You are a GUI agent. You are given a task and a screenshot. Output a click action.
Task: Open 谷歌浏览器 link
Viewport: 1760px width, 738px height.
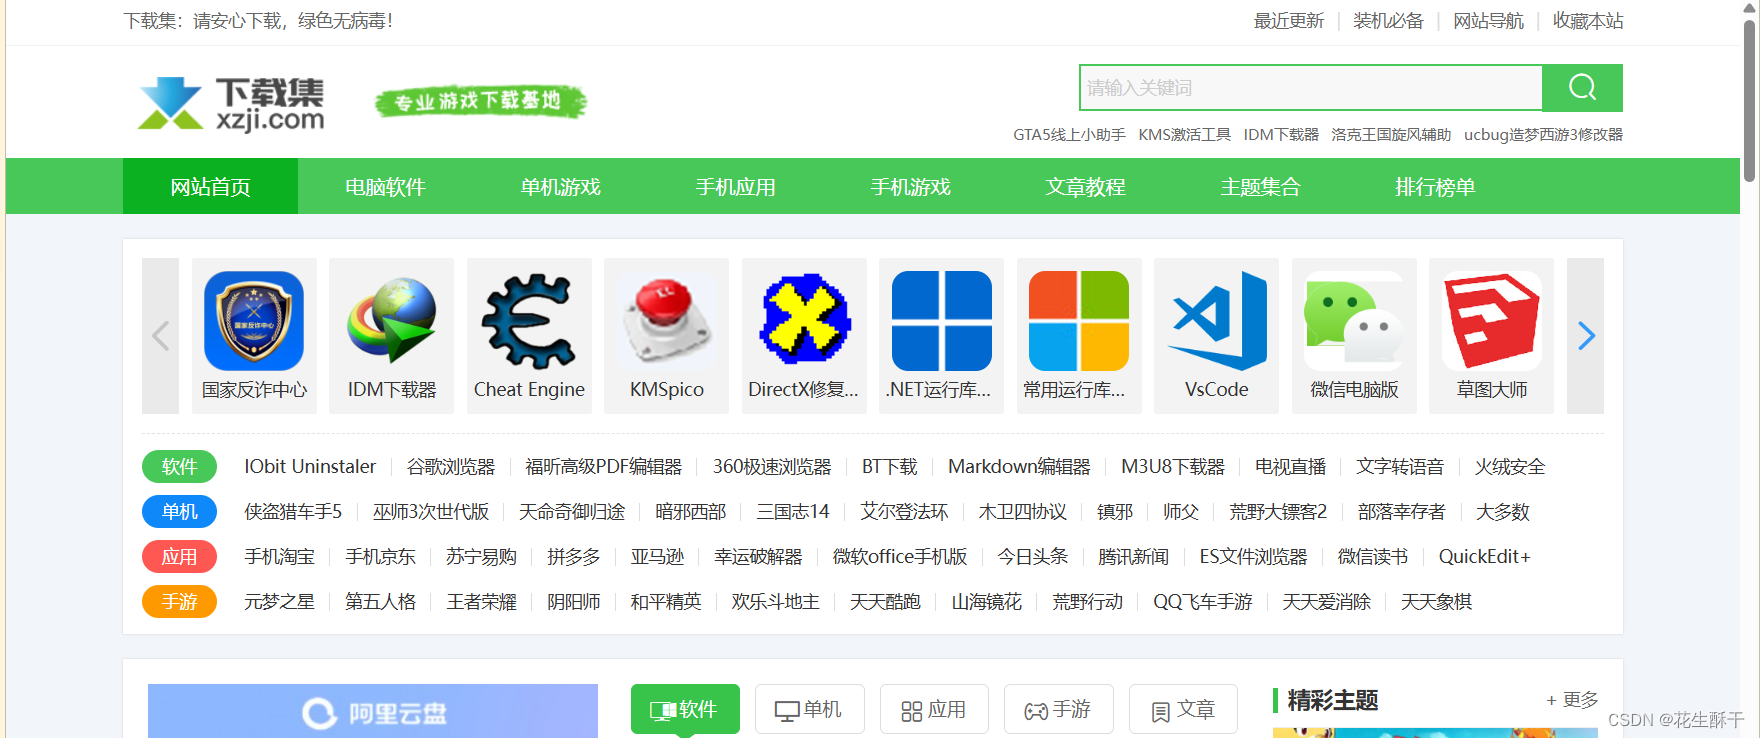pos(451,466)
